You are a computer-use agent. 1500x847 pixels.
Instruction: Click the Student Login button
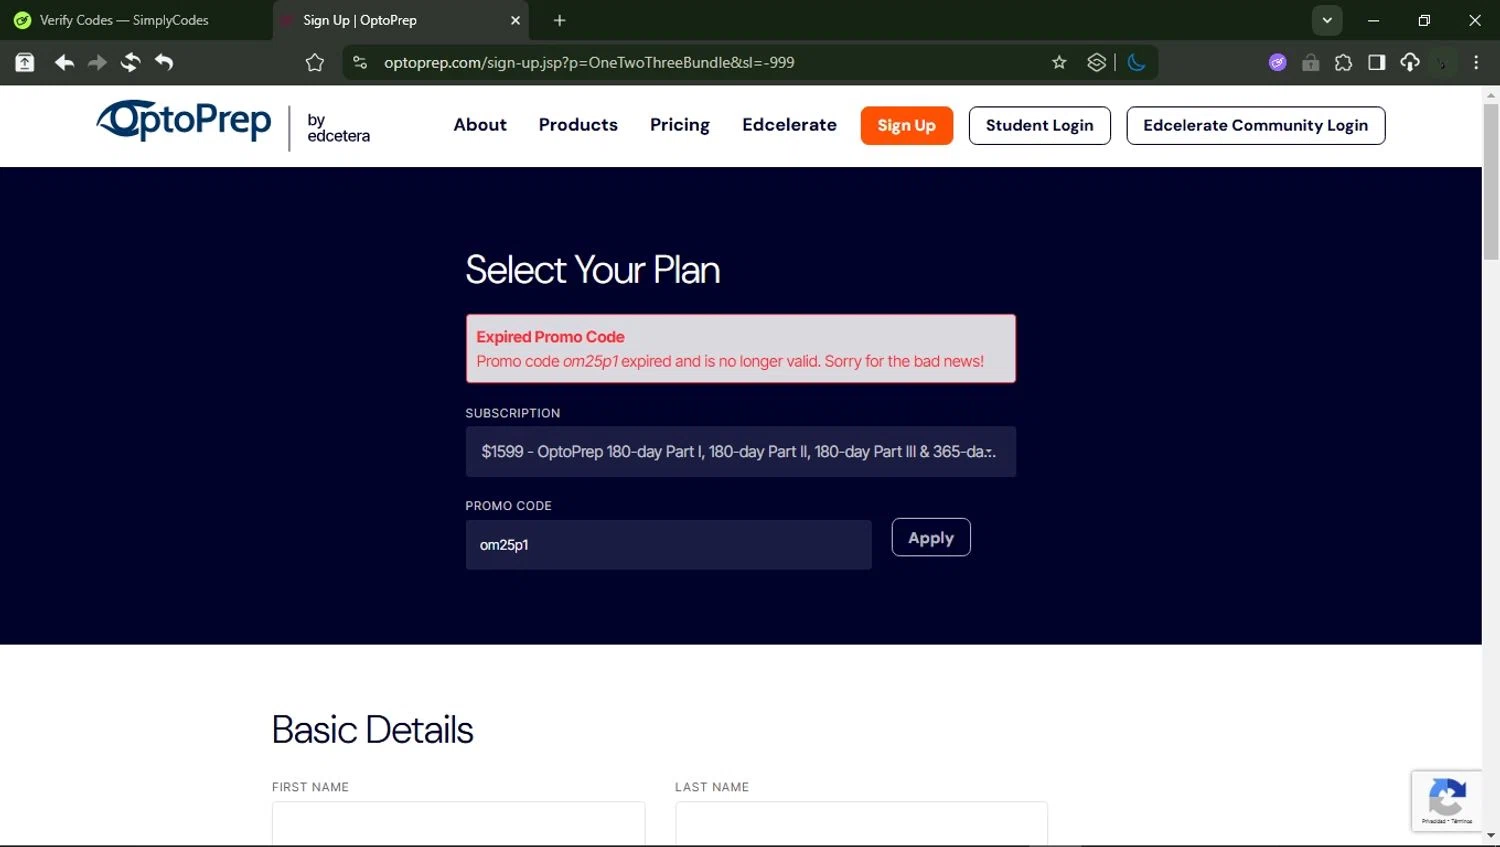point(1040,125)
